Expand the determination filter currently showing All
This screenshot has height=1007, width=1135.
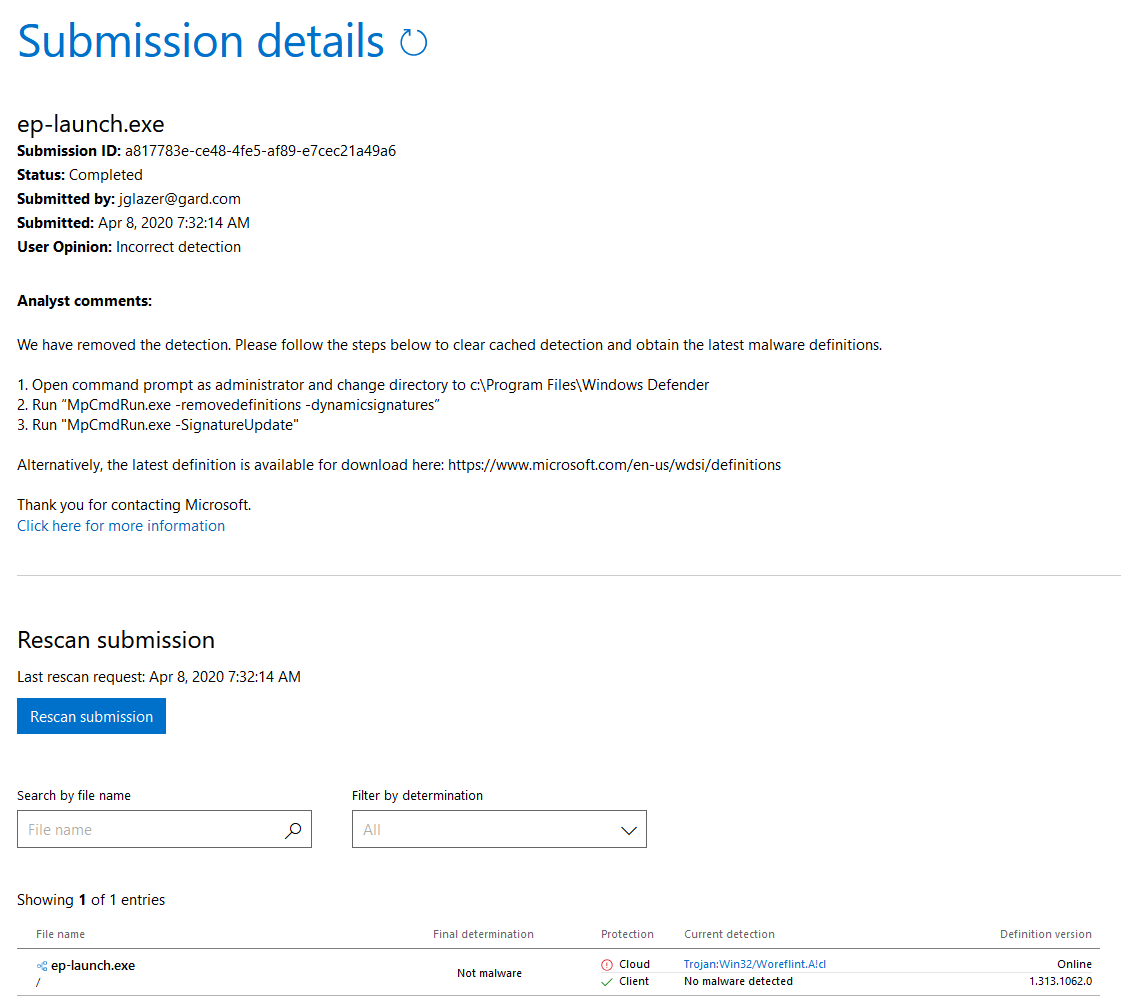point(498,829)
